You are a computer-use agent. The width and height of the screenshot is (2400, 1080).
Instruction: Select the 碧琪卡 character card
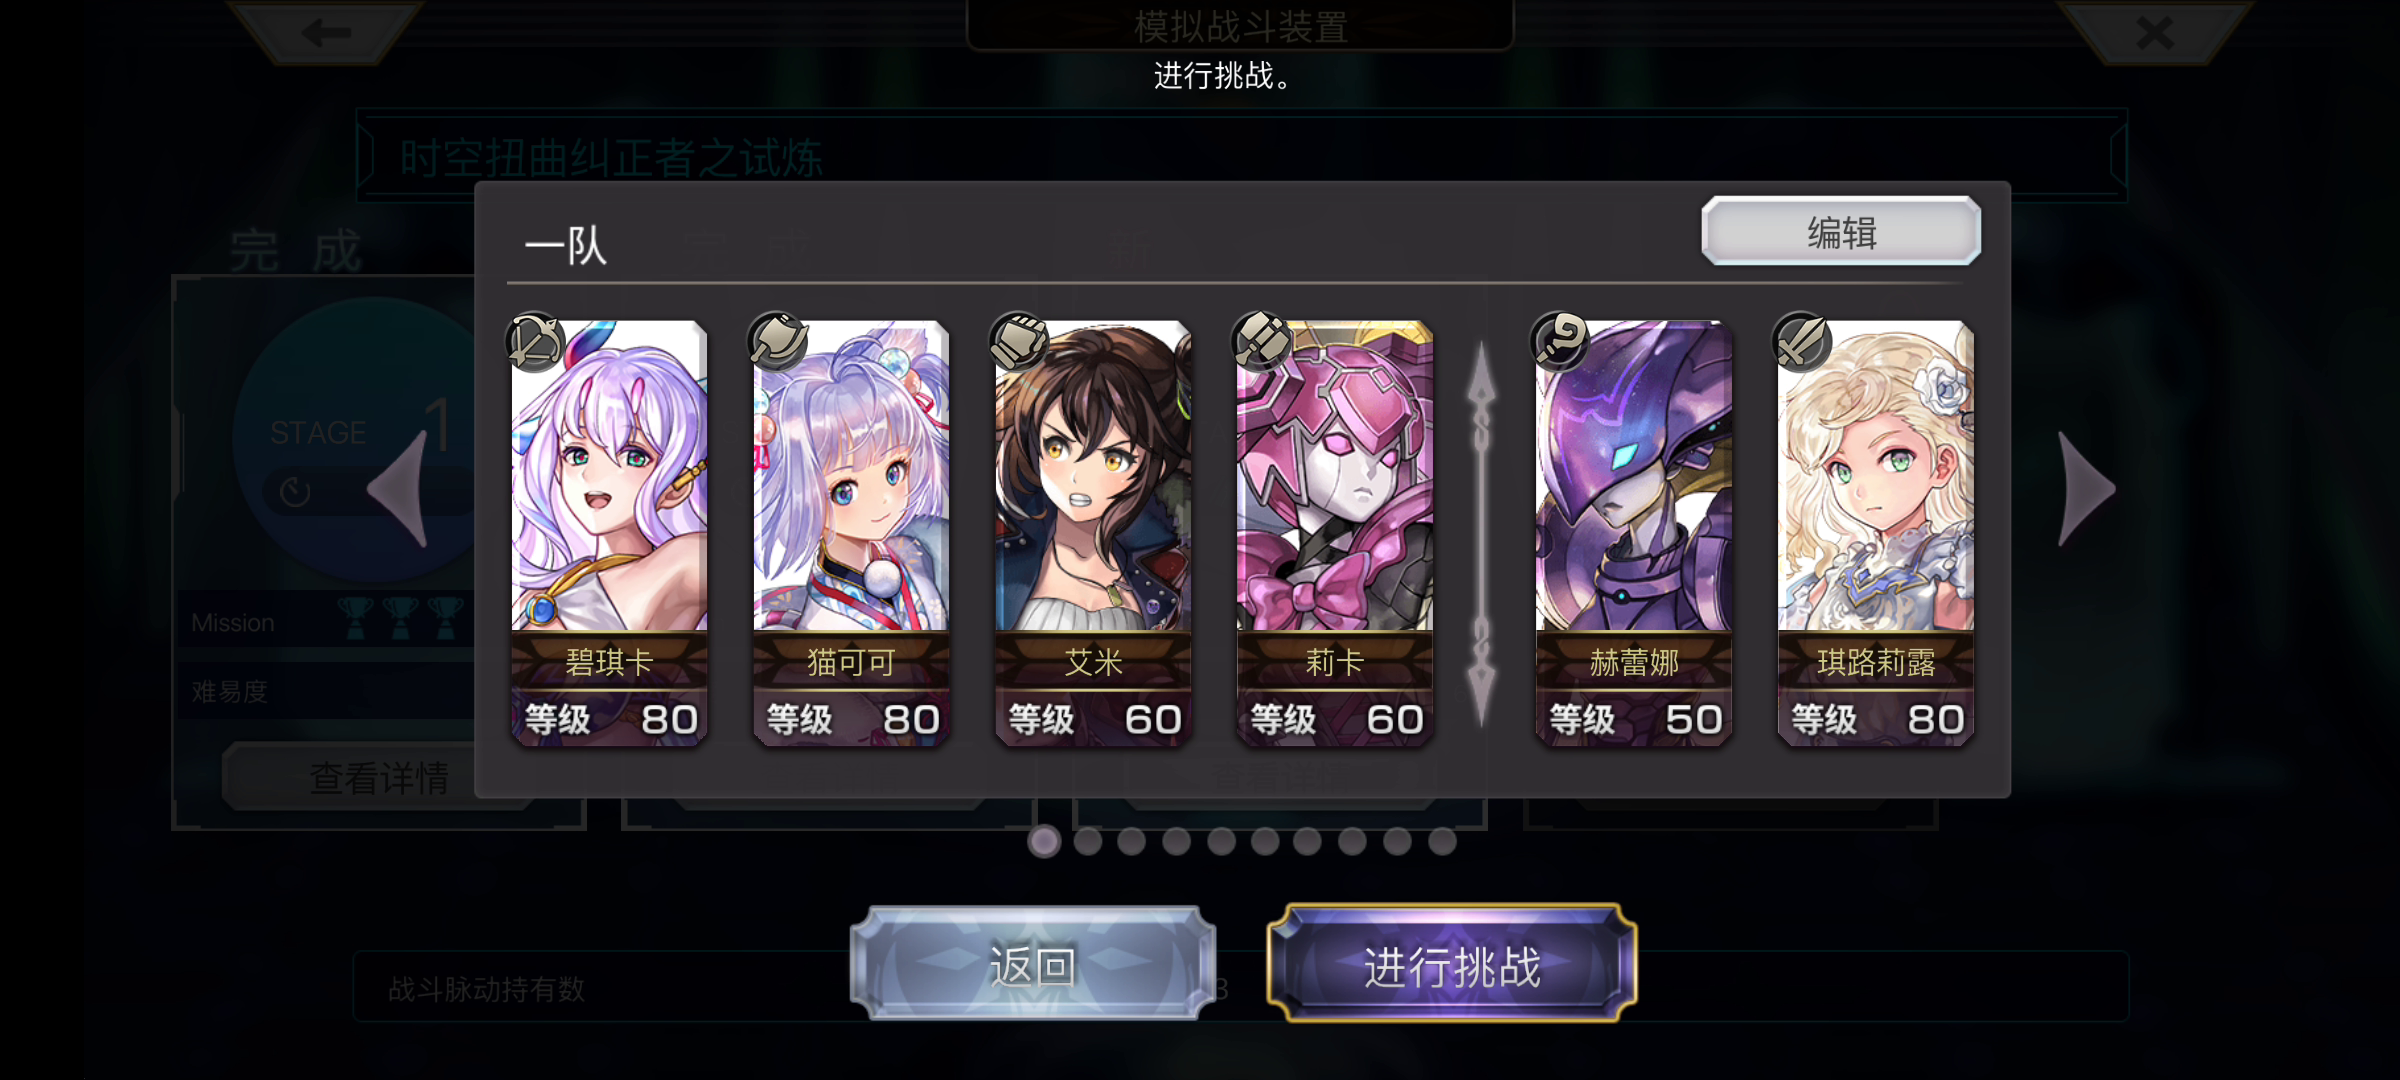[x=609, y=533]
